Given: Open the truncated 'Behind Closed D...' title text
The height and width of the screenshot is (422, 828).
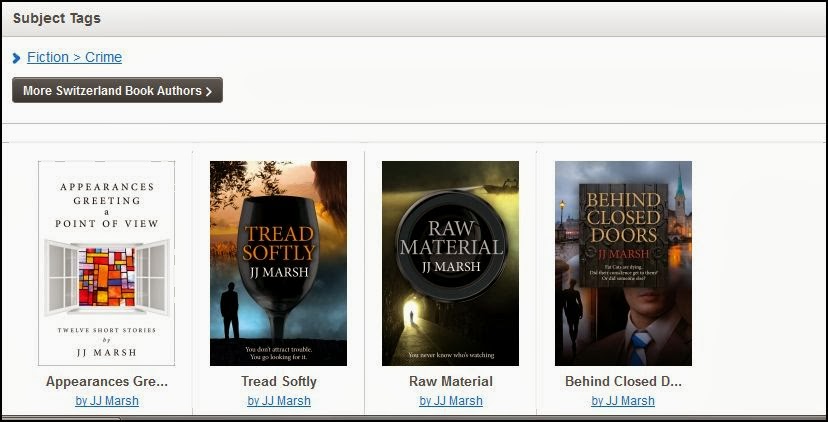Looking at the screenshot, I should coord(623,381).
